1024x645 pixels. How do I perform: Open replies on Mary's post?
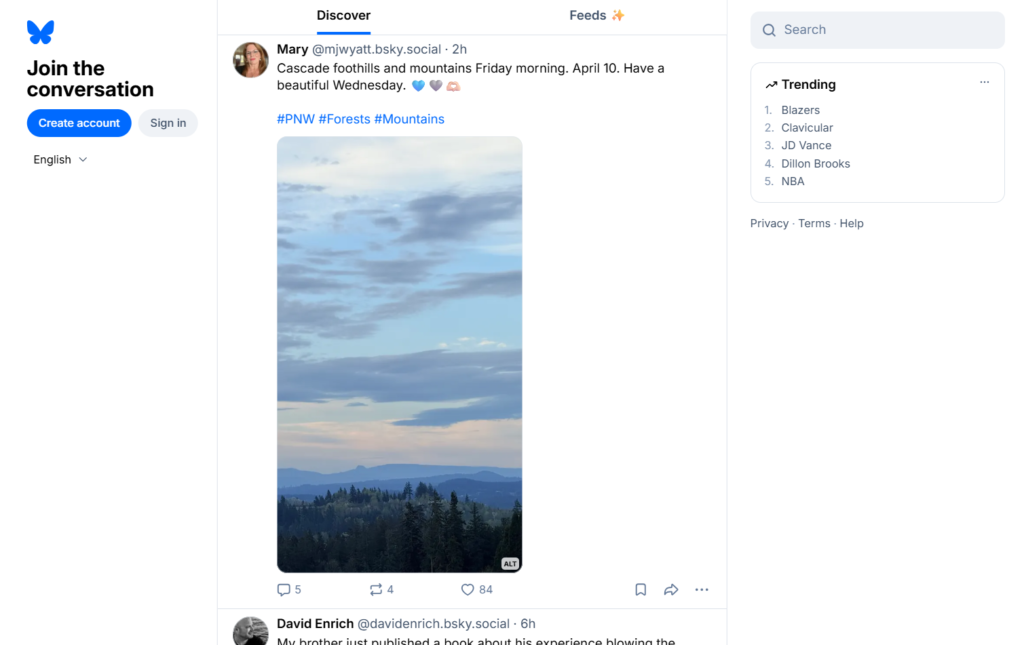click(288, 590)
